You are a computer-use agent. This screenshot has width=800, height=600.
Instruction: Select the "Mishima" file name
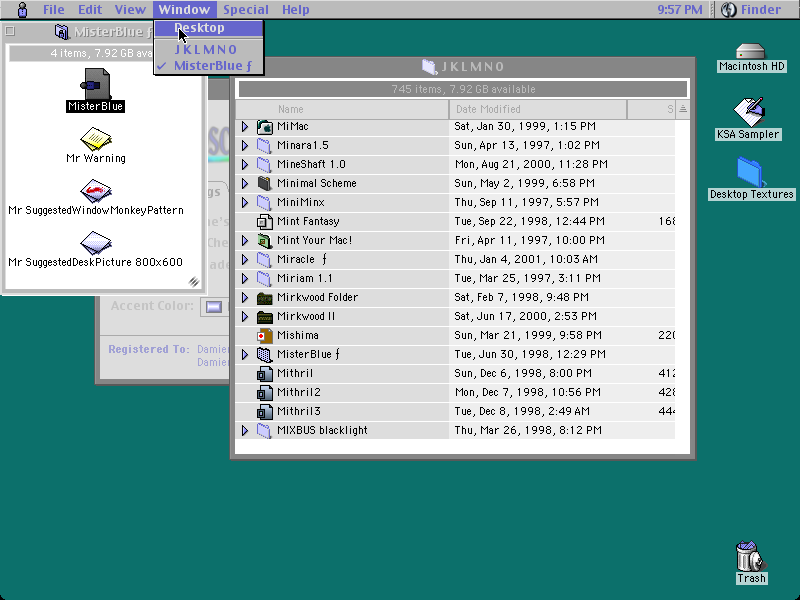pos(298,335)
